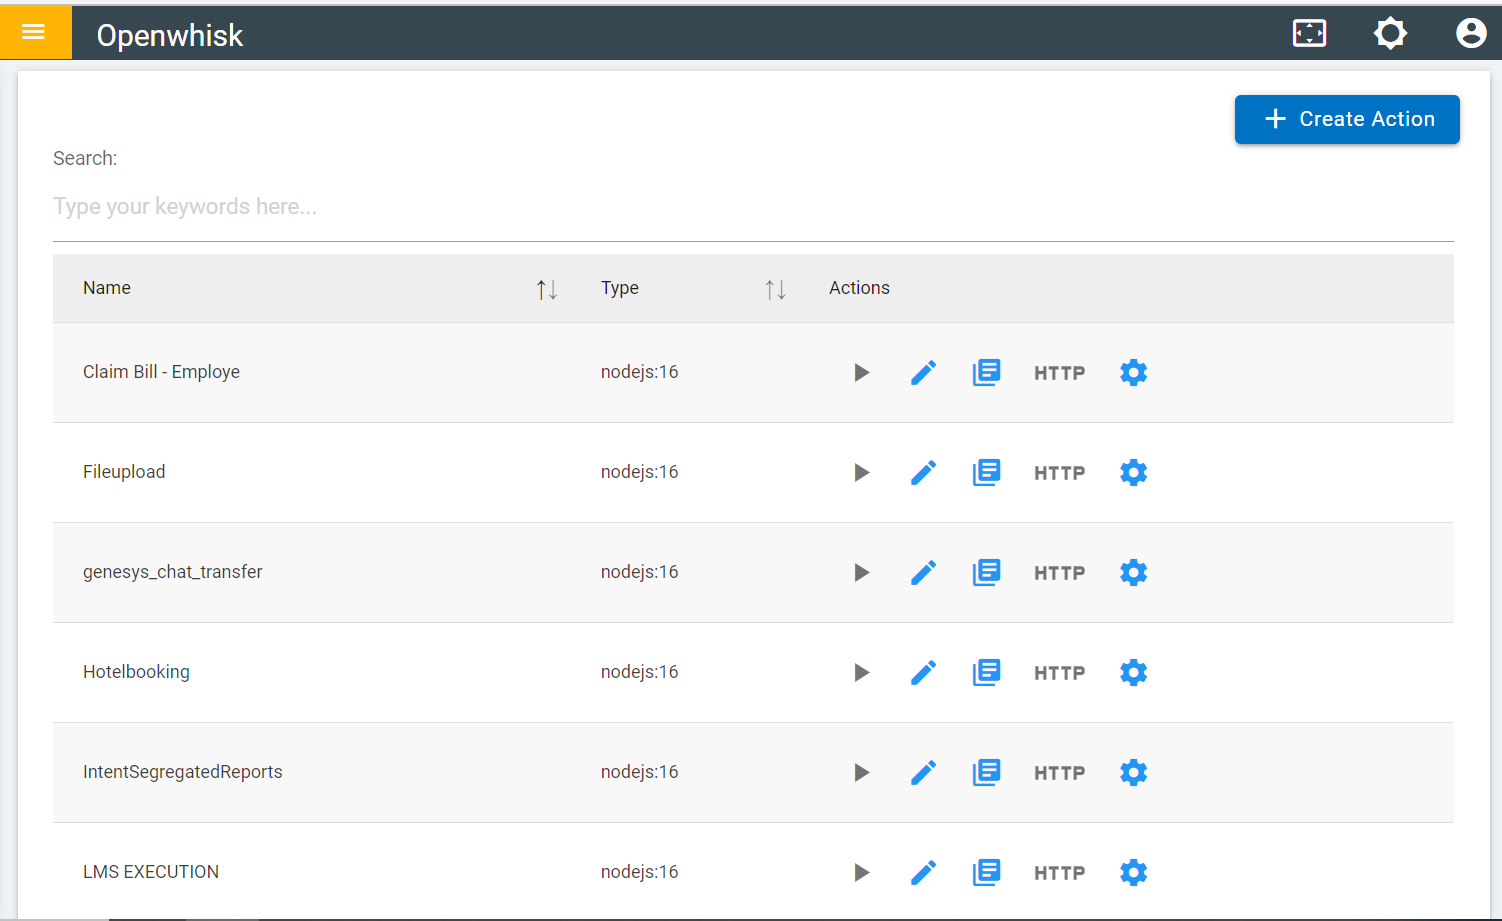
Task: Sort the table by the Type column
Action: coord(775,289)
